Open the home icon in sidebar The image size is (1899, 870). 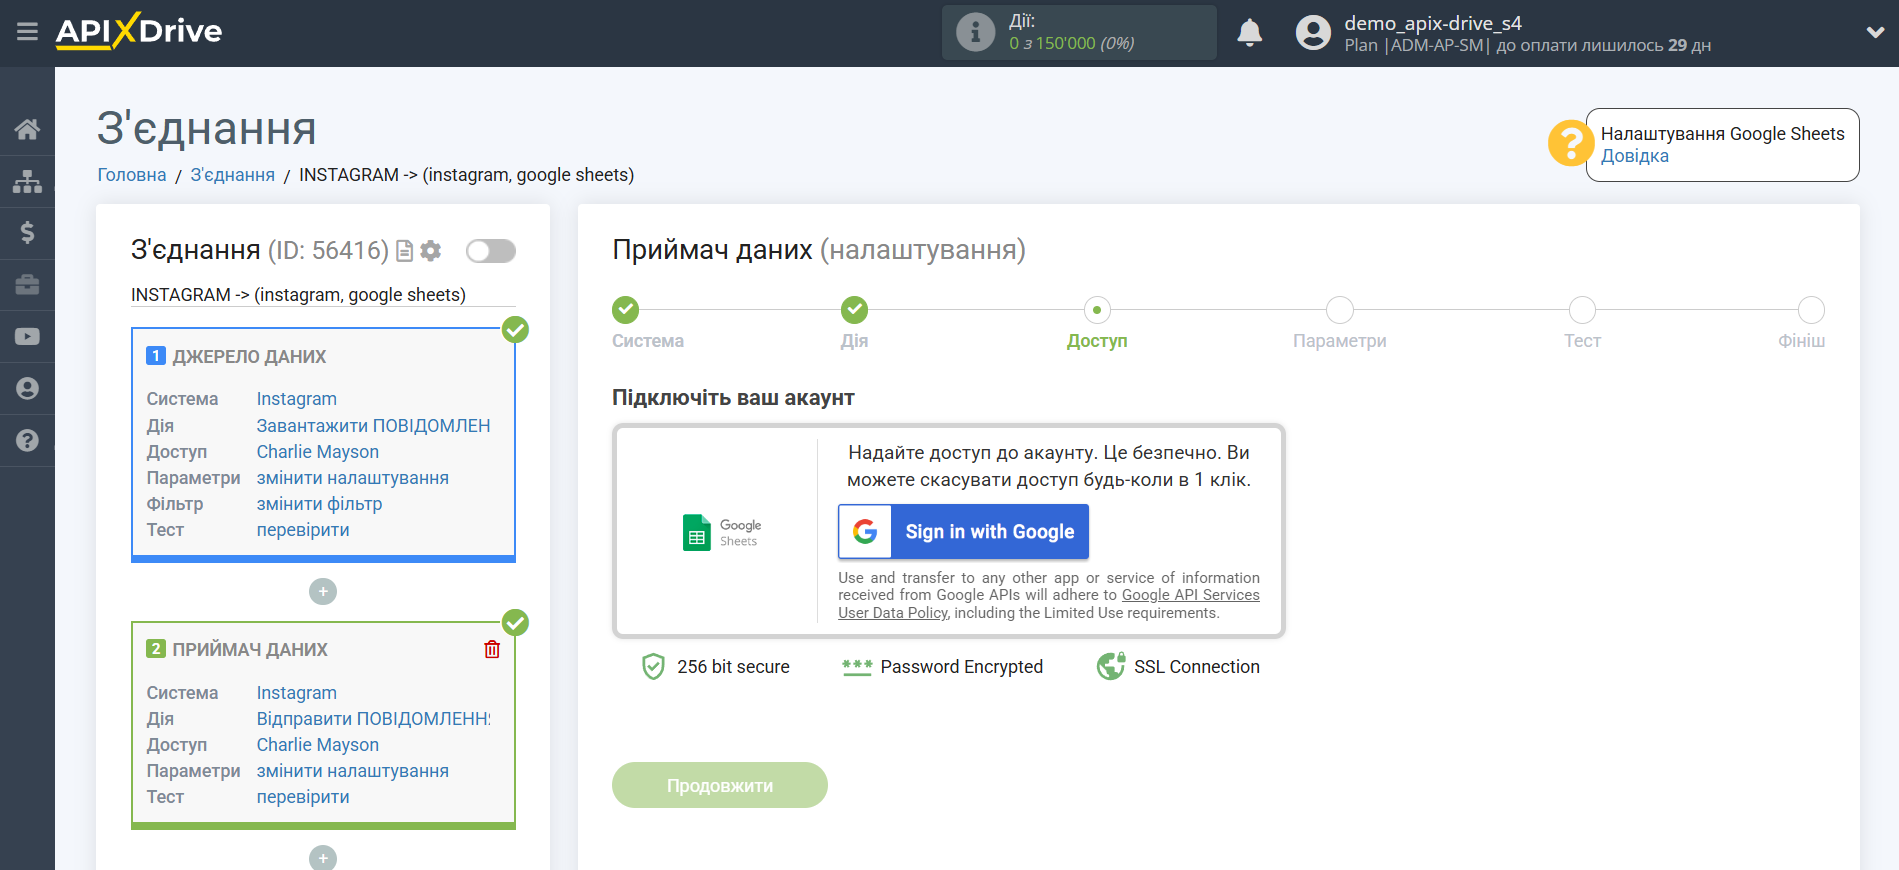pyautogui.click(x=27, y=129)
